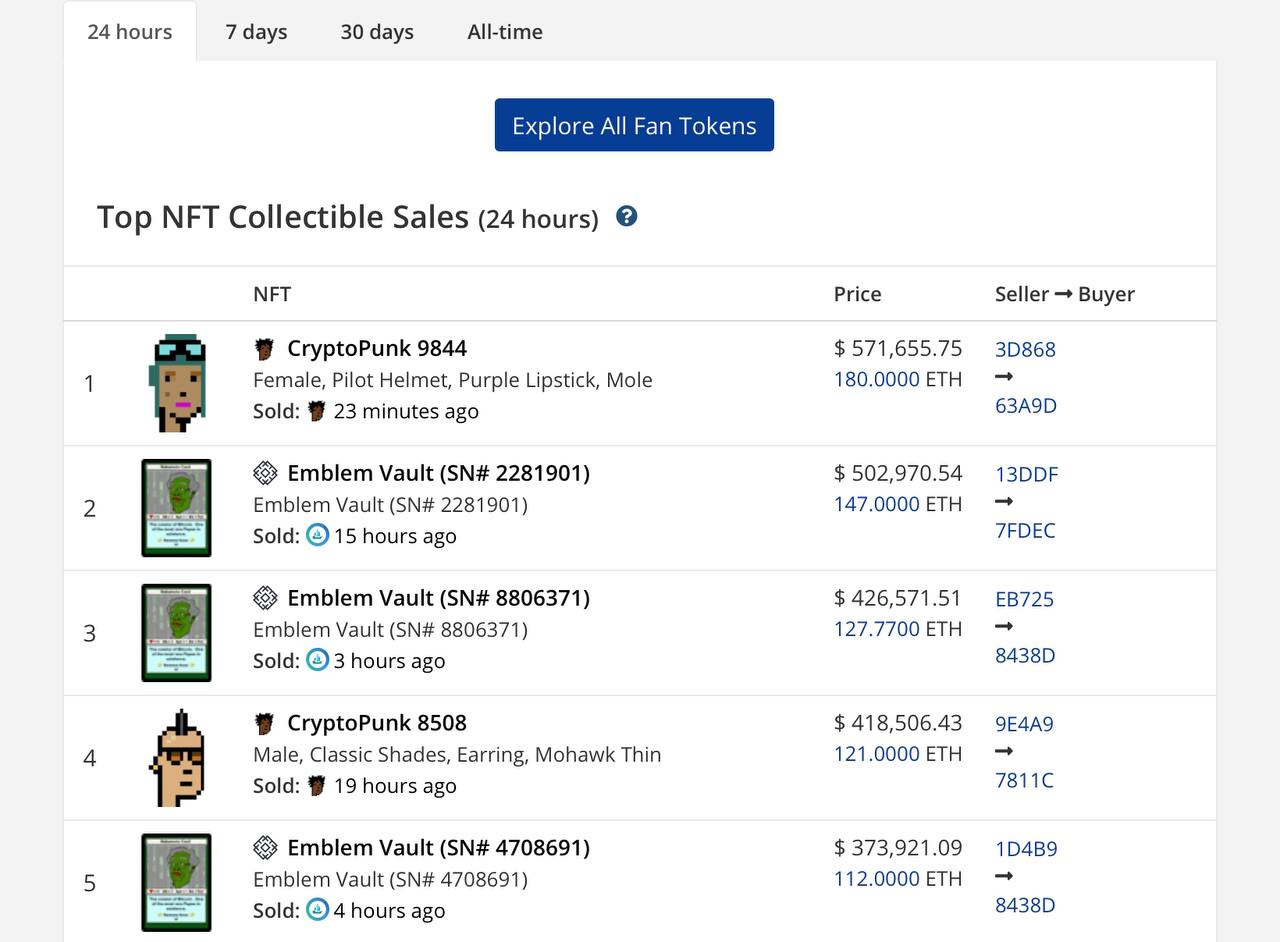Open seller address EB725
The image size is (1280, 942).
point(1024,599)
